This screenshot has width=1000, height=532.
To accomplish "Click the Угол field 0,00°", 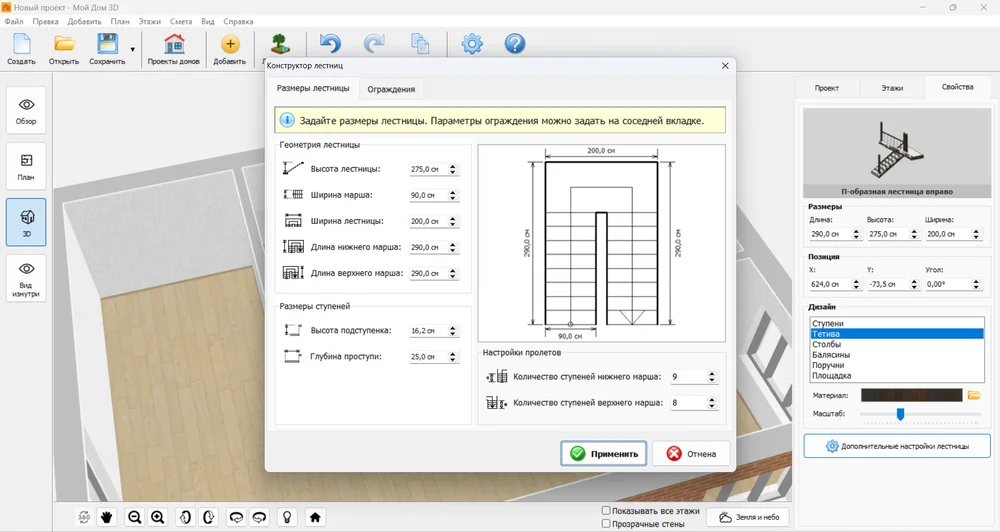I will [x=948, y=284].
